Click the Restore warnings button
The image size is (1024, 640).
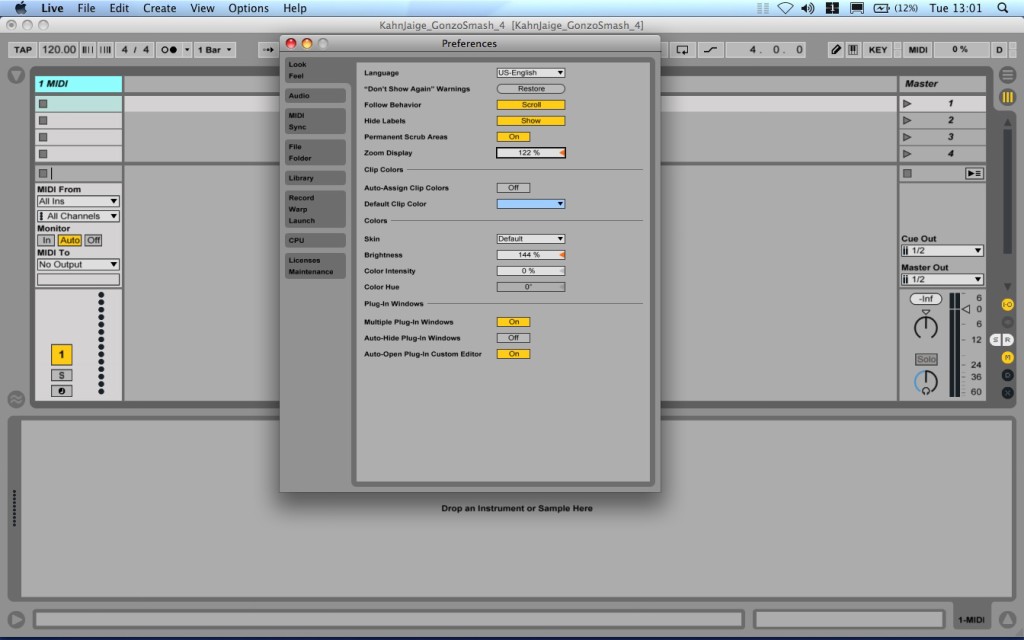[x=531, y=89]
